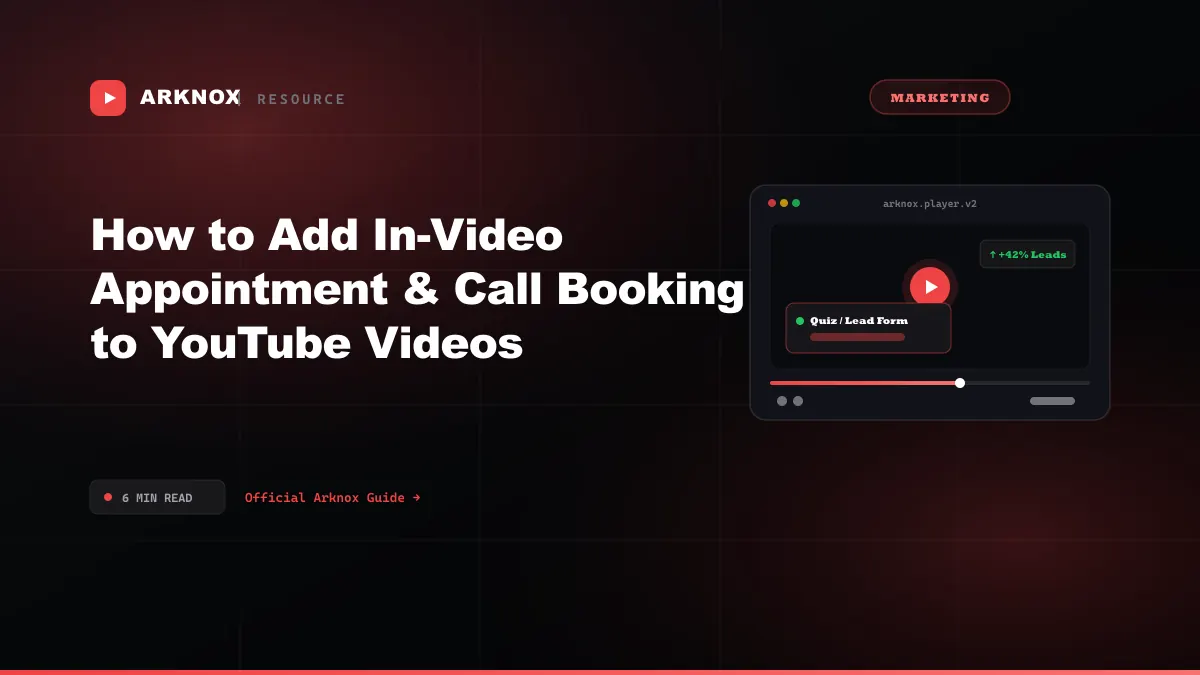Click the gray pill control at player bottom right
The width and height of the screenshot is (1200, 675).
coord(1052,401)
